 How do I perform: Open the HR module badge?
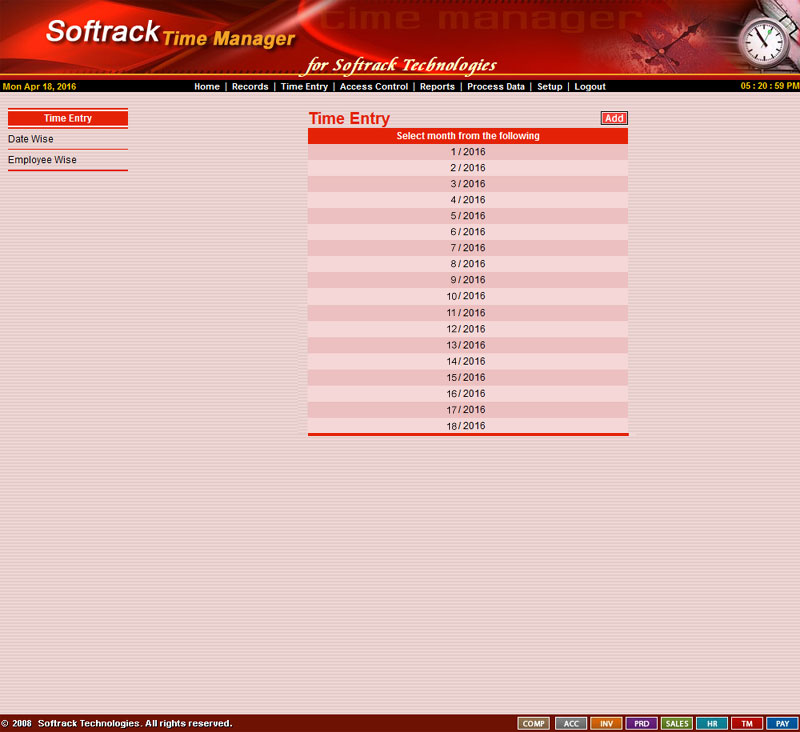(711, 723)
